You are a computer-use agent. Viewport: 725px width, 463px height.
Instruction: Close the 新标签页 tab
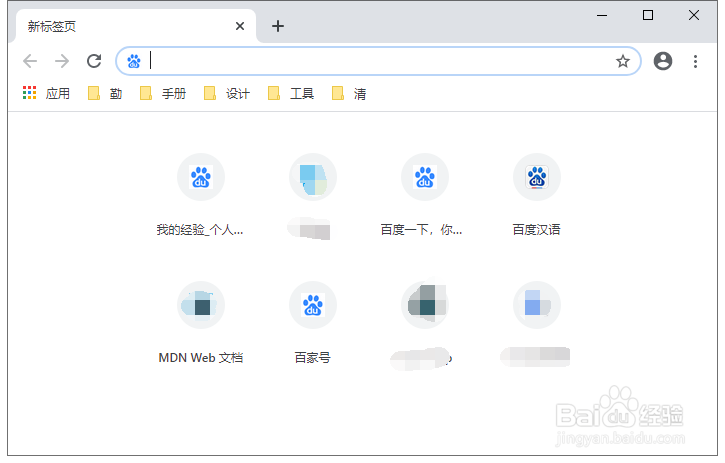240,26
